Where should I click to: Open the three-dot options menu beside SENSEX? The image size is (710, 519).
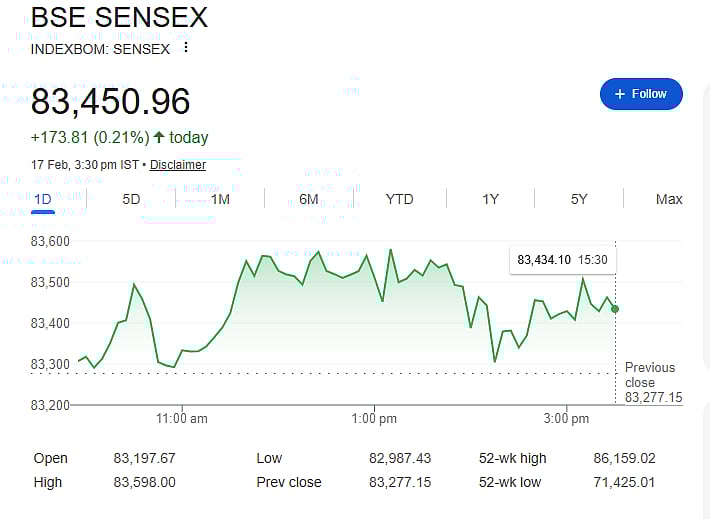(x=185, y=48)
